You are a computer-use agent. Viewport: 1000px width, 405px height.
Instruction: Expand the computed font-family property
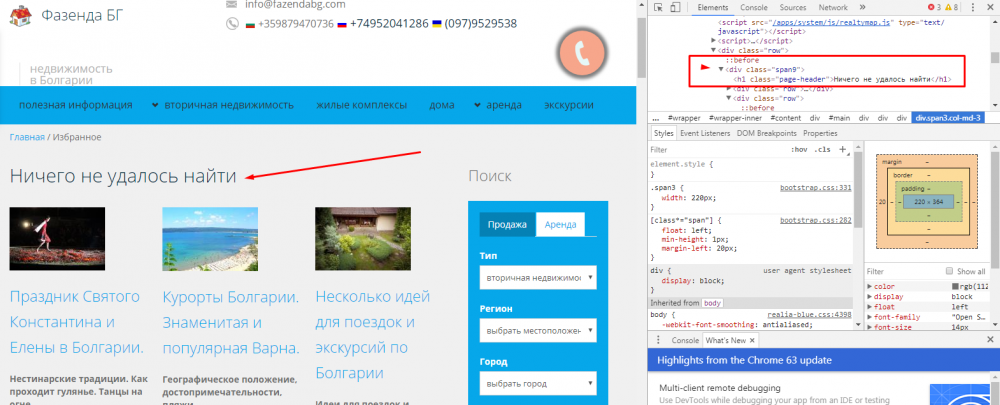(x=870, y=317)
